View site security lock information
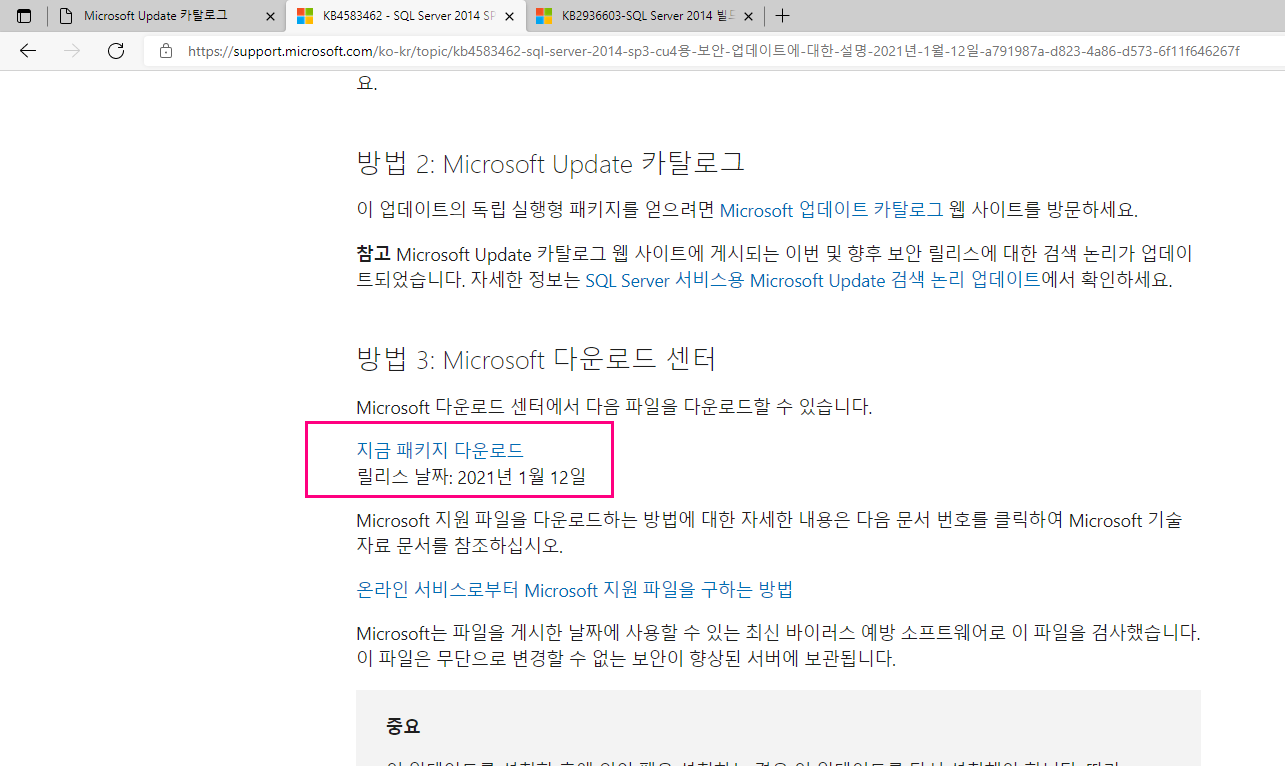1285x766 pixels. point(166,51)
